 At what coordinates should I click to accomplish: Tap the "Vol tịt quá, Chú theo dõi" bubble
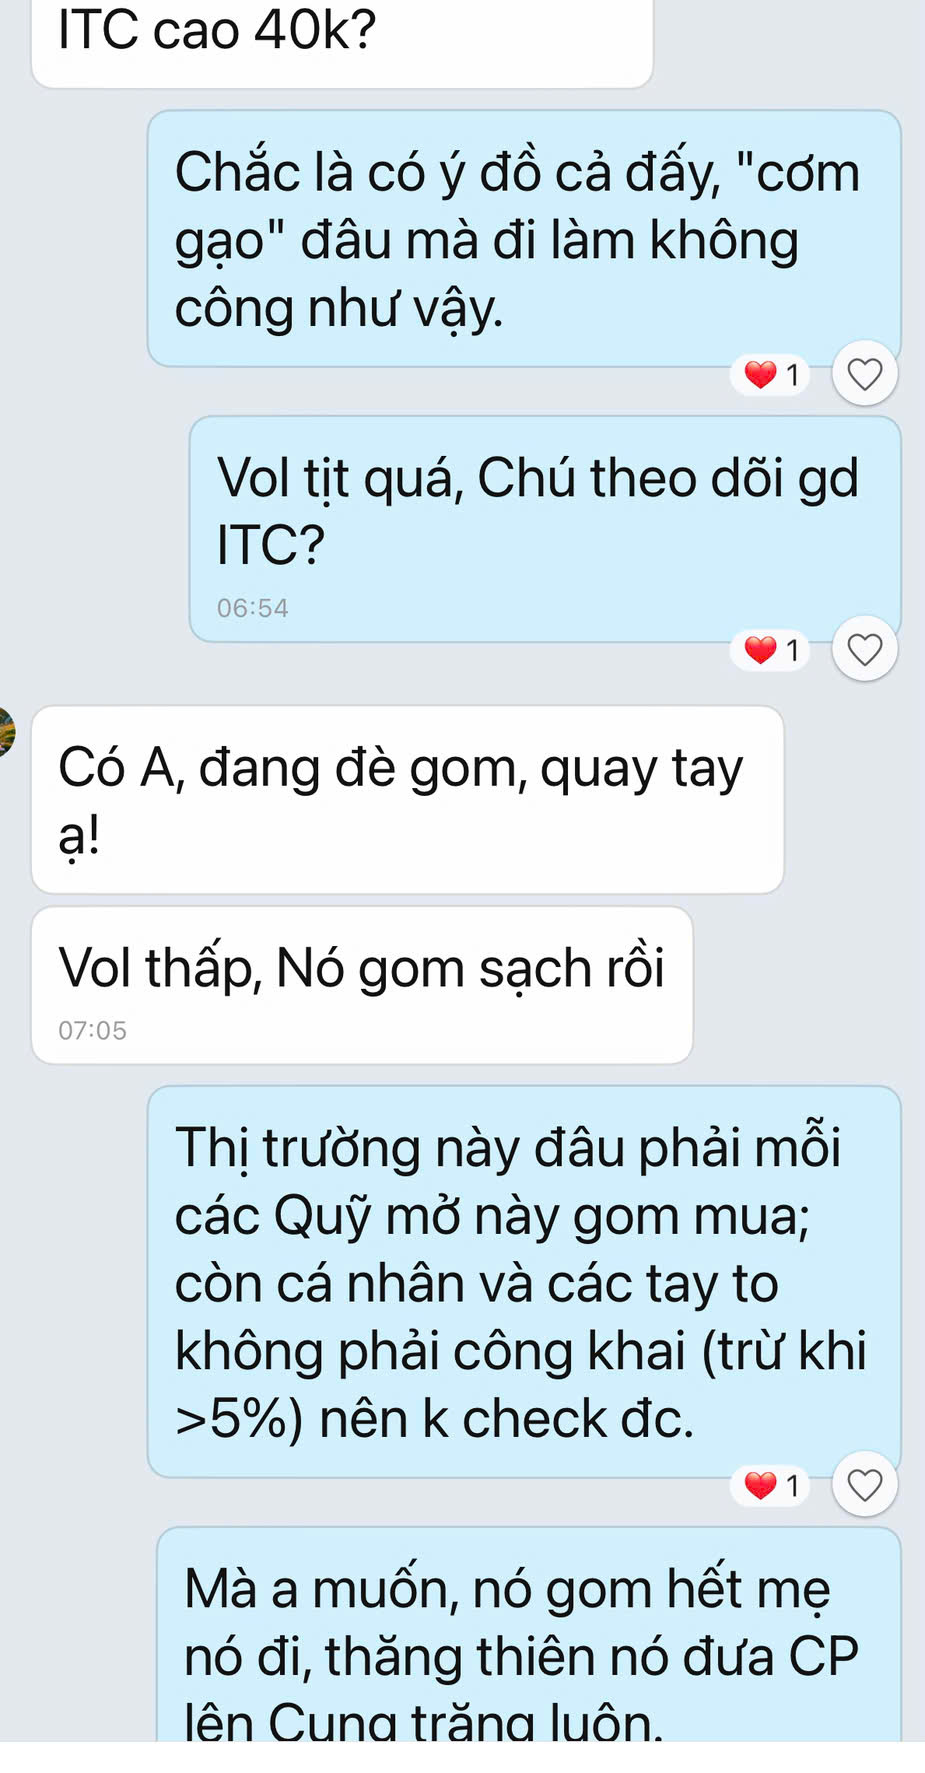coord(545,529)
